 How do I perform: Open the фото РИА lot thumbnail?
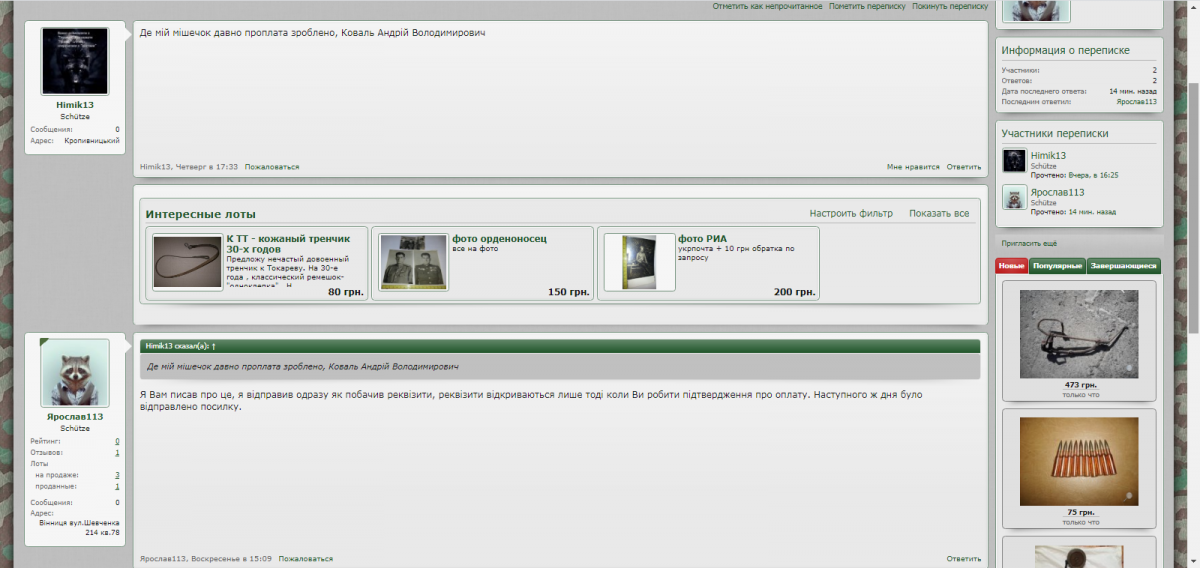[640, 263]
